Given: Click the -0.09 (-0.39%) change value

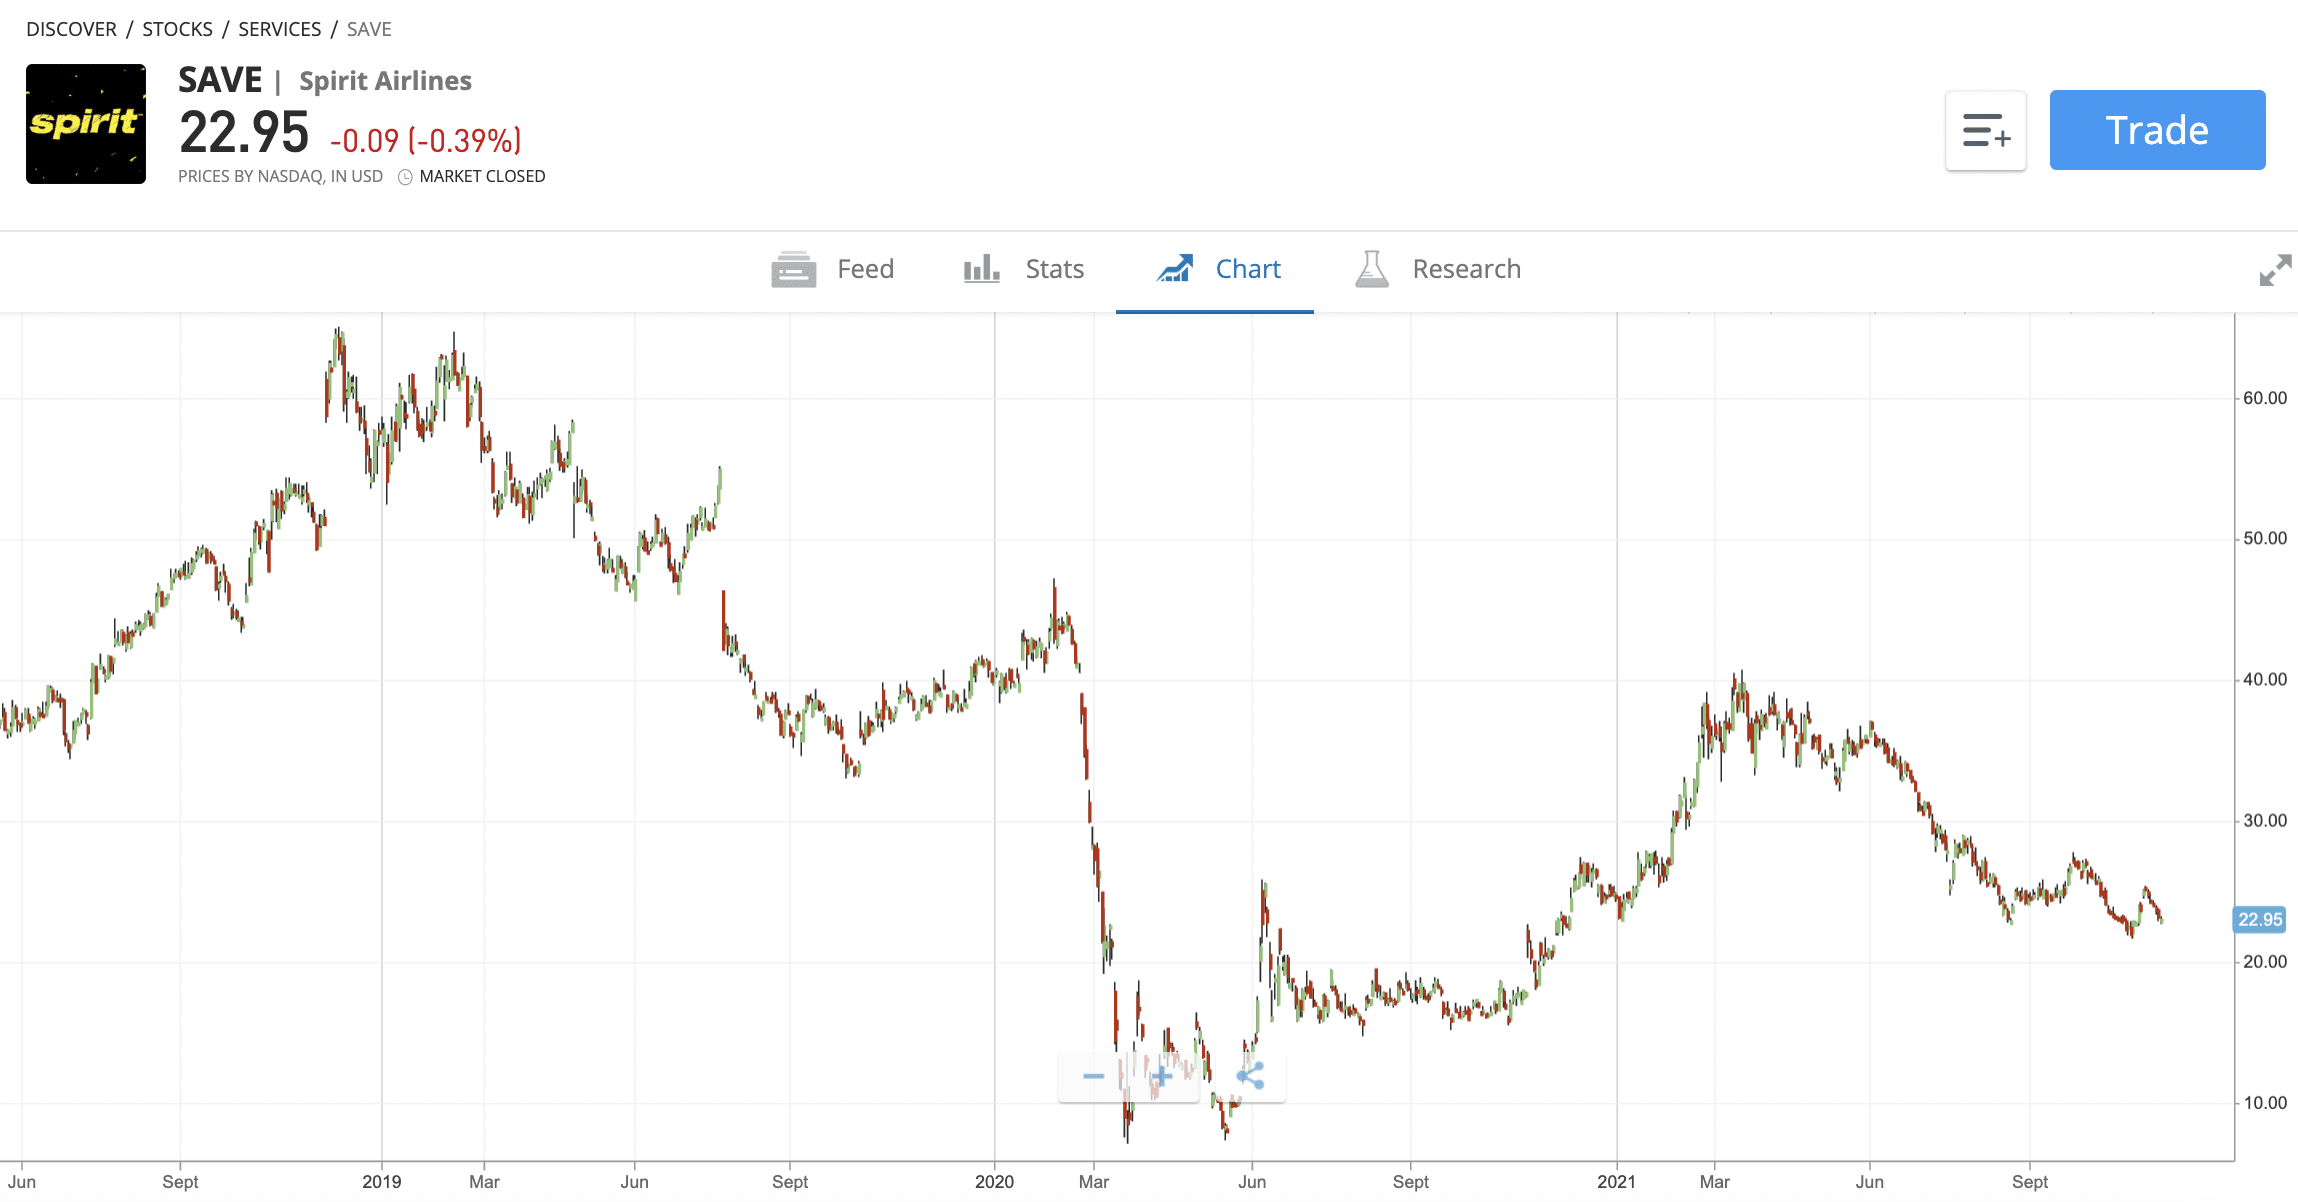Looking at the screenshot, I should 426,140.
